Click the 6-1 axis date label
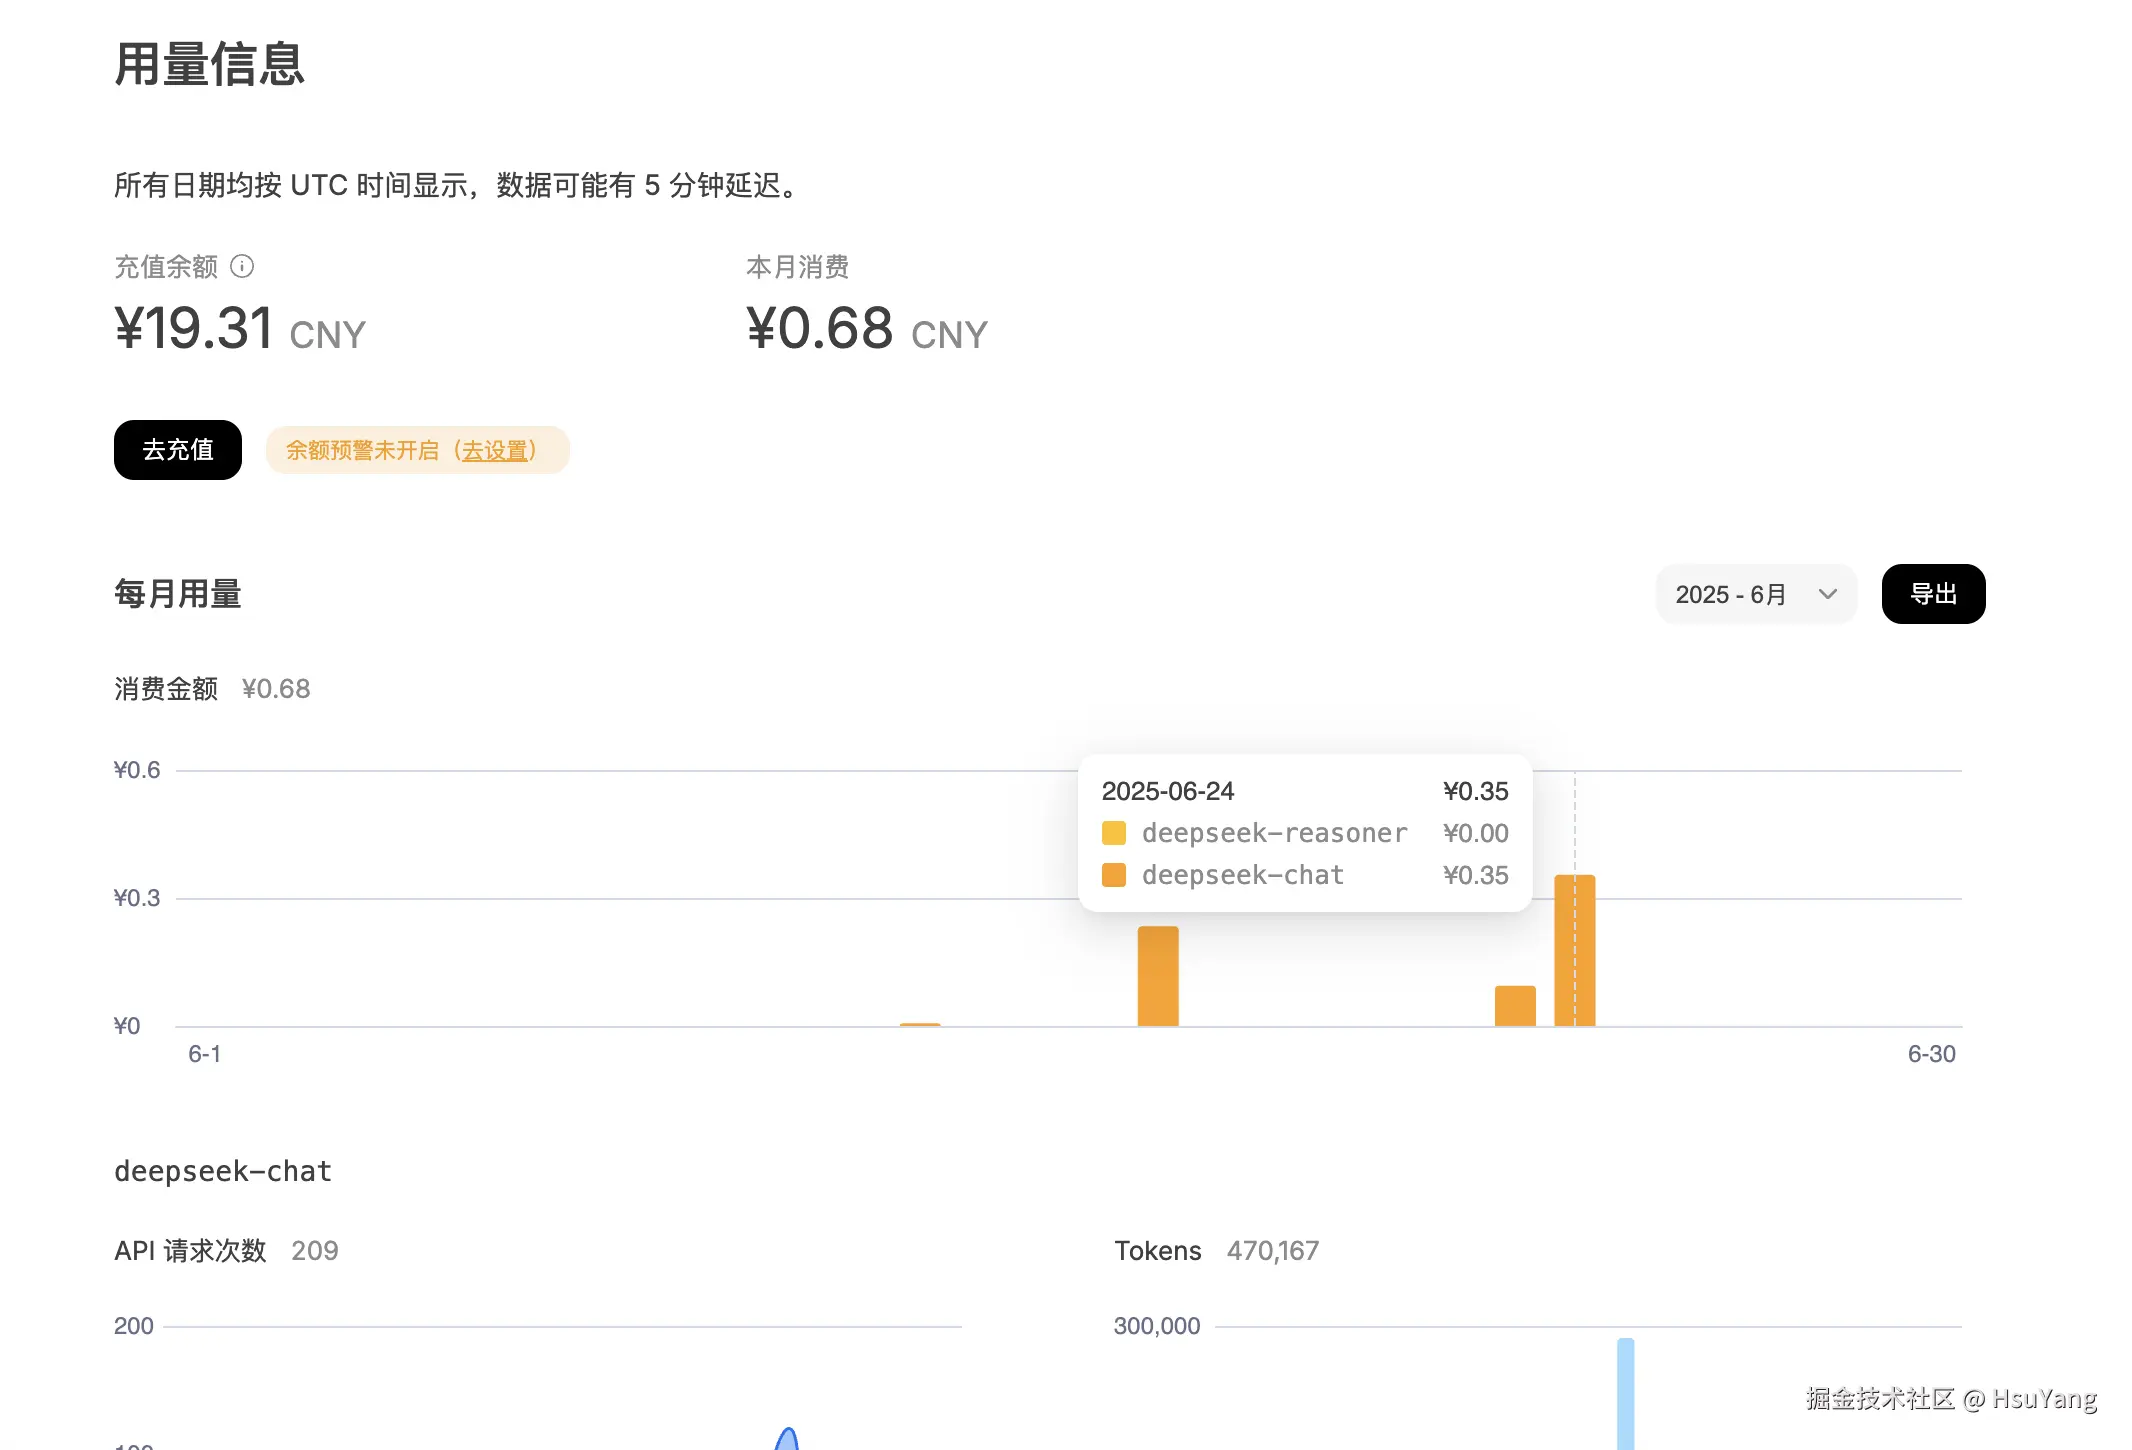 pyautogui.click(x=204, y=1054)
